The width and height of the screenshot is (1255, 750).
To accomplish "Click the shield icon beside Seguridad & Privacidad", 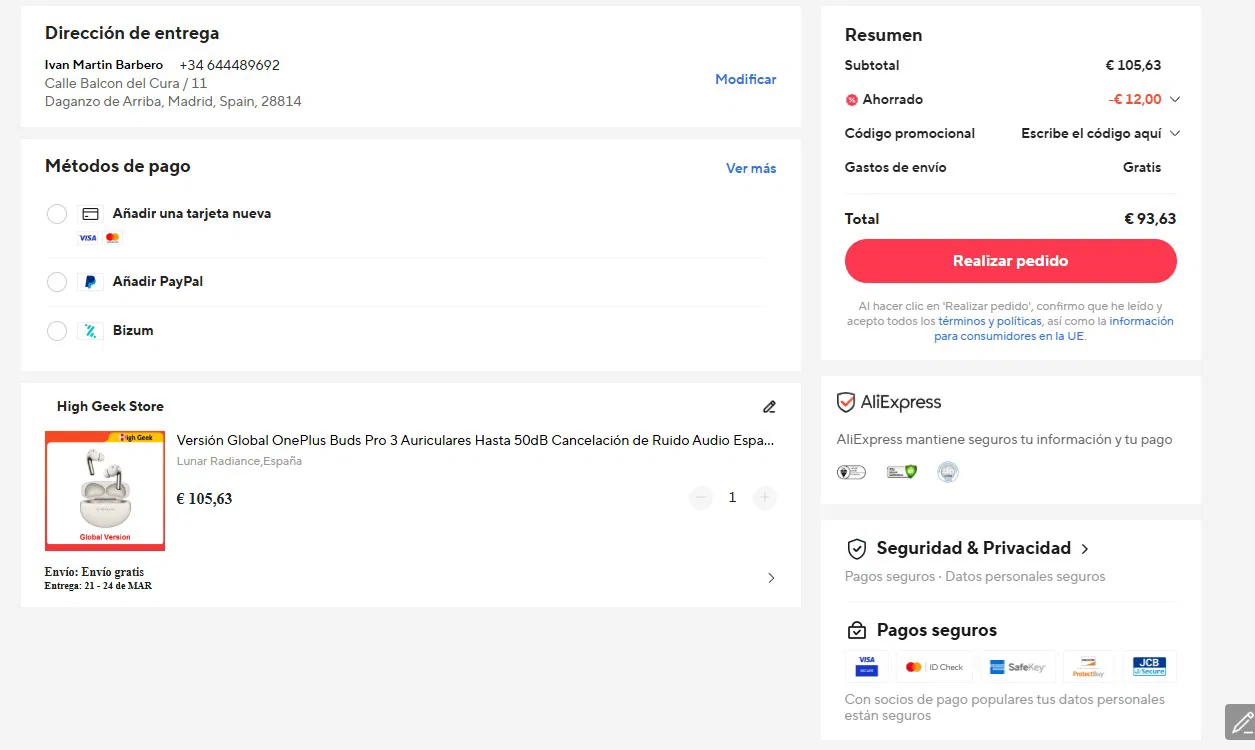I will 856,549.
